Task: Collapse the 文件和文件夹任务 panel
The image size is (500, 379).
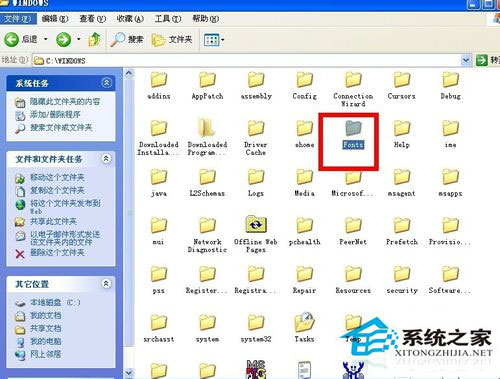Action: point(106,158)
